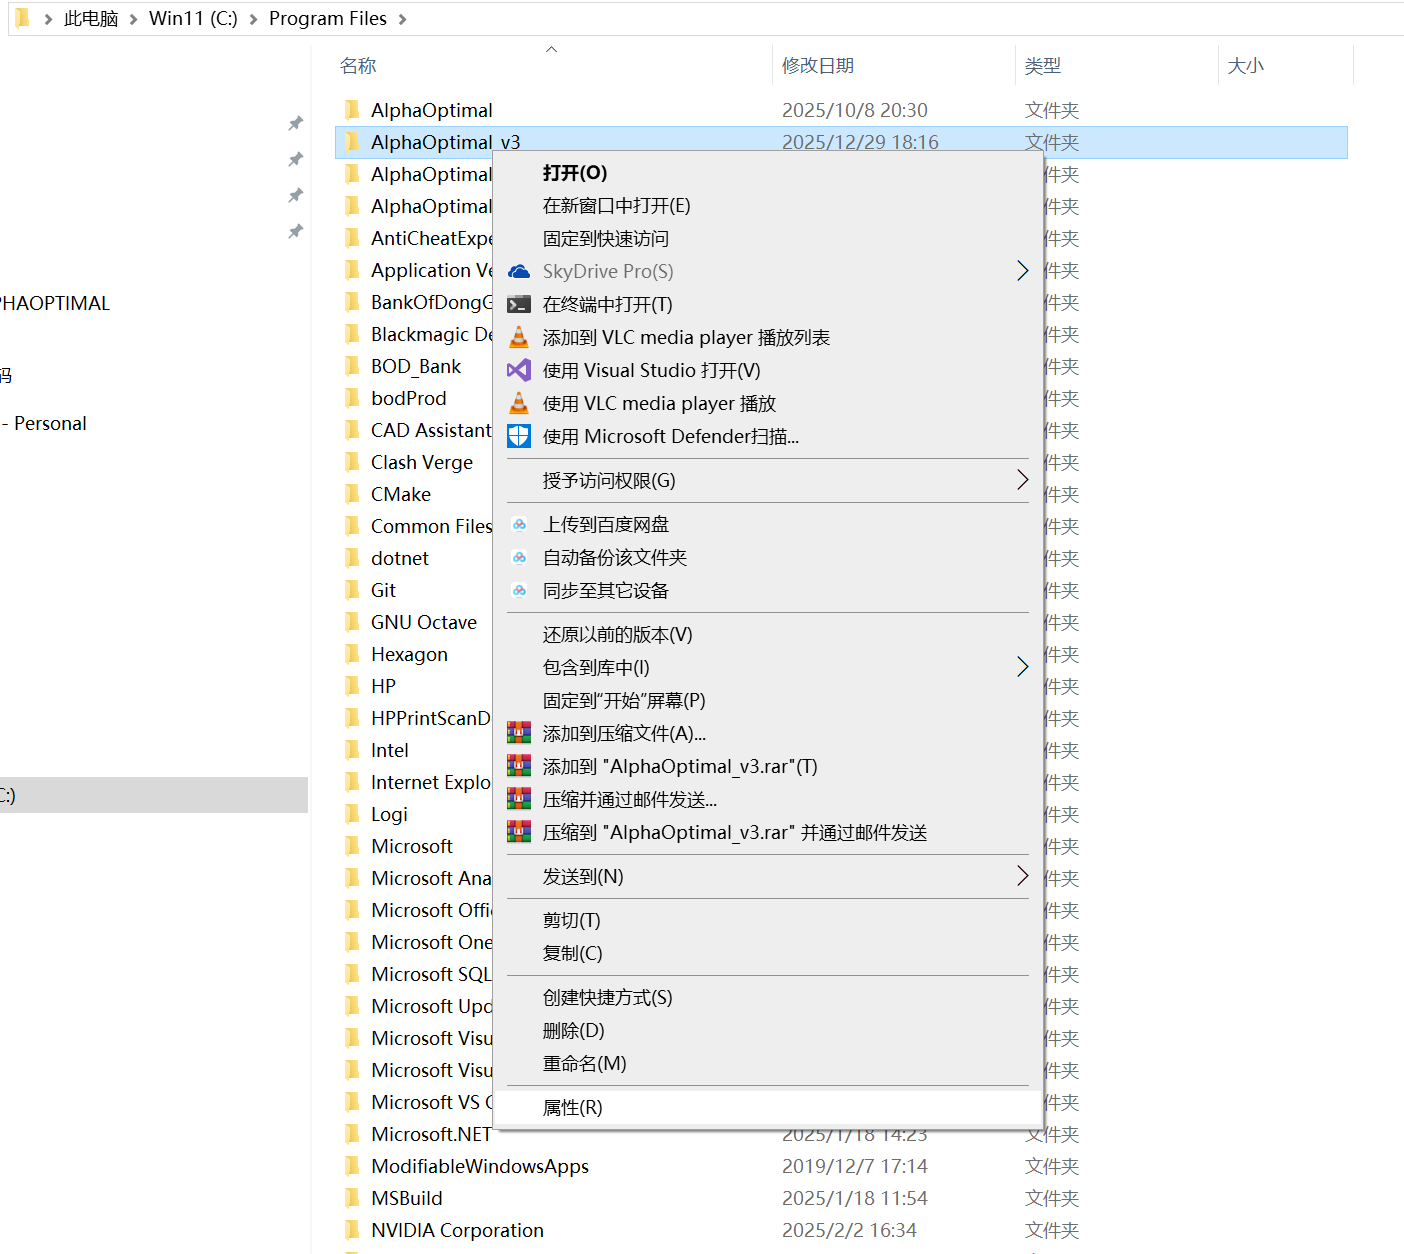Click WinRAR icon beside 添加到压缩文件(A)
Image resolution: width=1404 pixels, height=1254 pixels.
click(519, 734)
